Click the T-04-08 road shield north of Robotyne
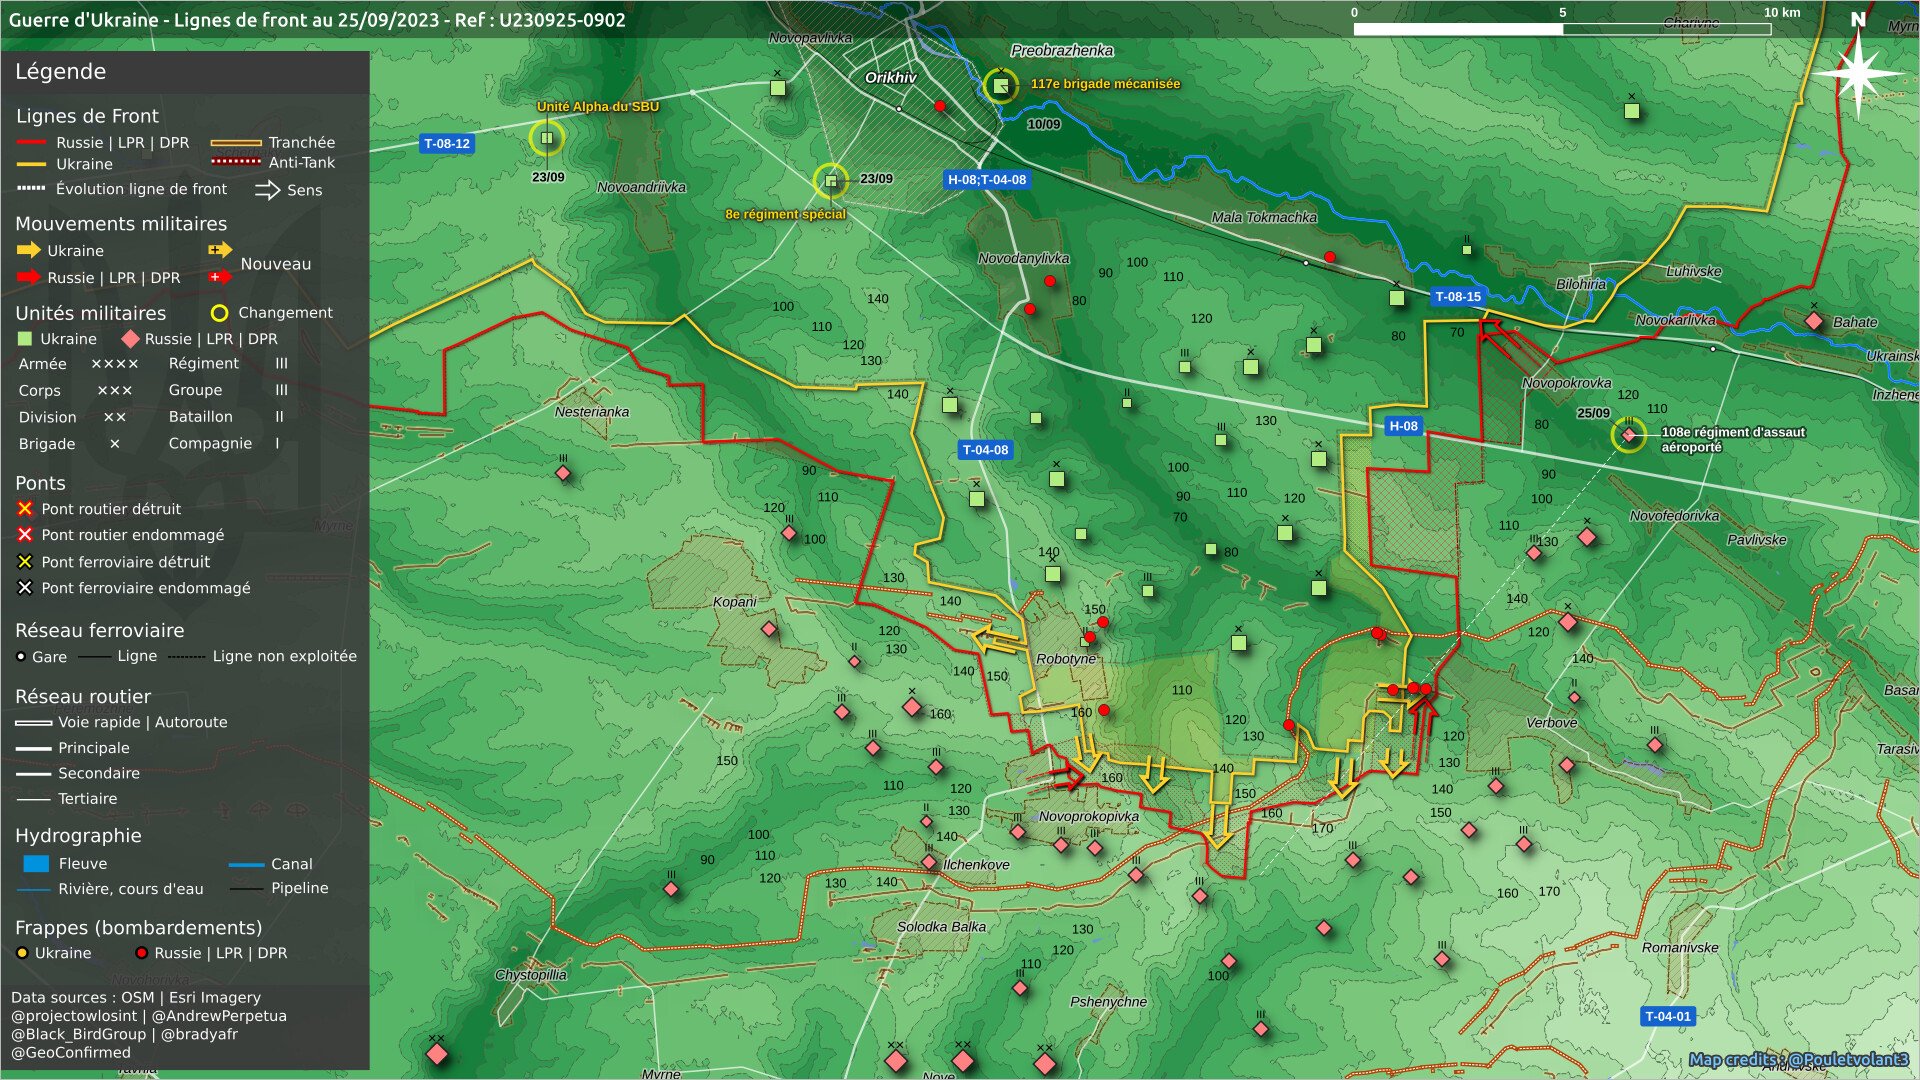Screen dimensions: 1920x1080 985,450
